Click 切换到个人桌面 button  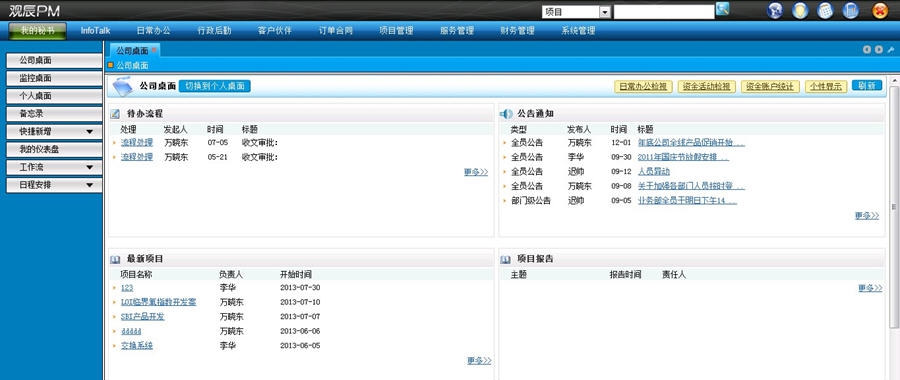(215, 86)
